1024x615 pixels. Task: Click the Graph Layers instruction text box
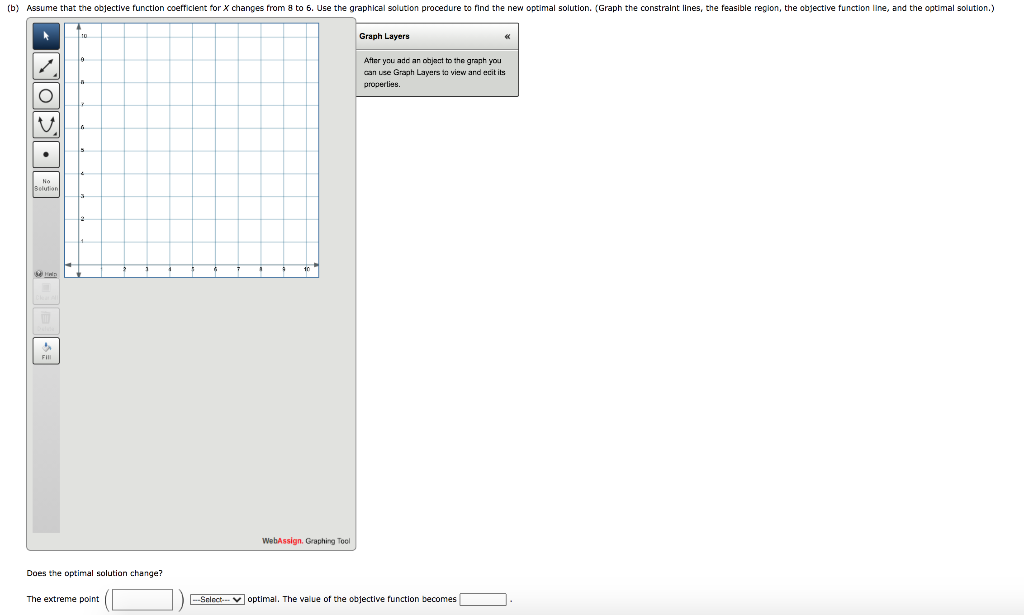click(437, 72)
